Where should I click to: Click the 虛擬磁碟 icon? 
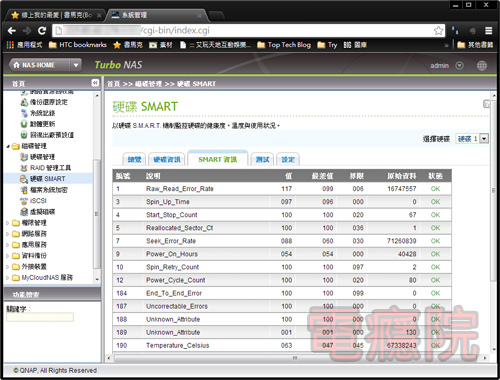tap(24, 212)
